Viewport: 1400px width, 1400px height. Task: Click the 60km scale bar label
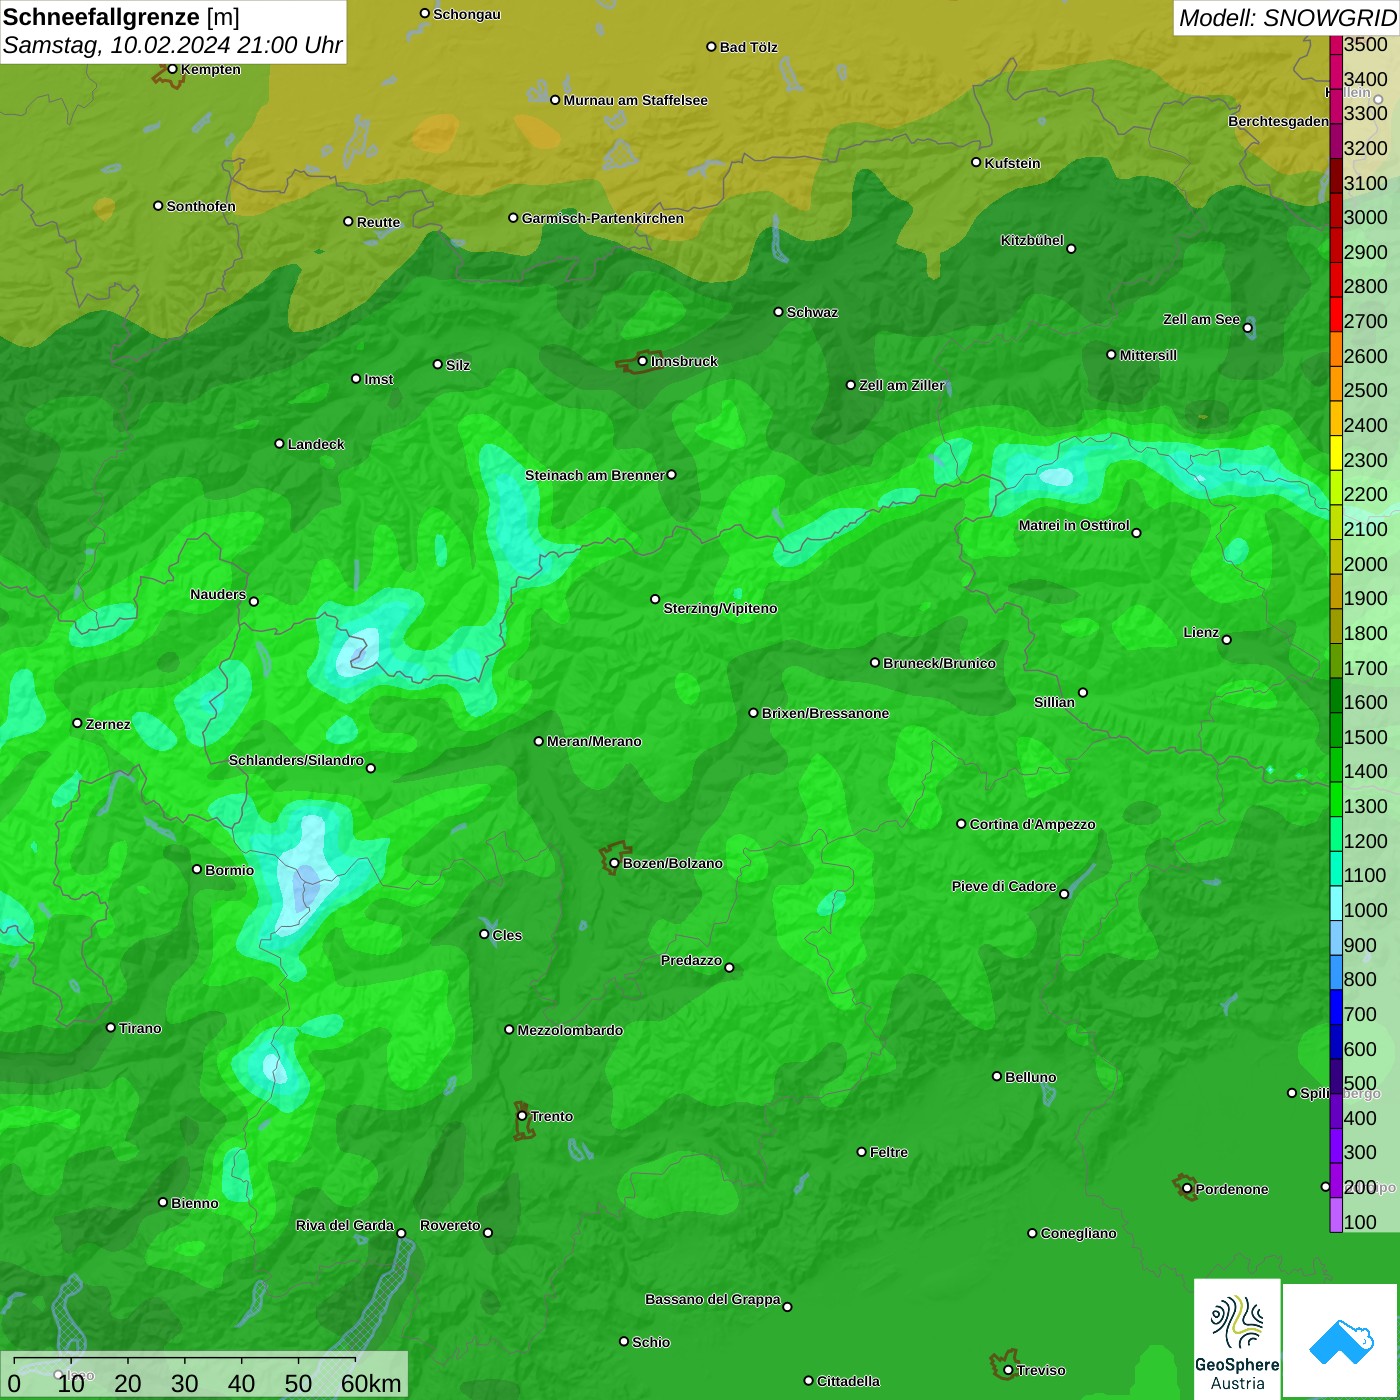[371, 1384]
